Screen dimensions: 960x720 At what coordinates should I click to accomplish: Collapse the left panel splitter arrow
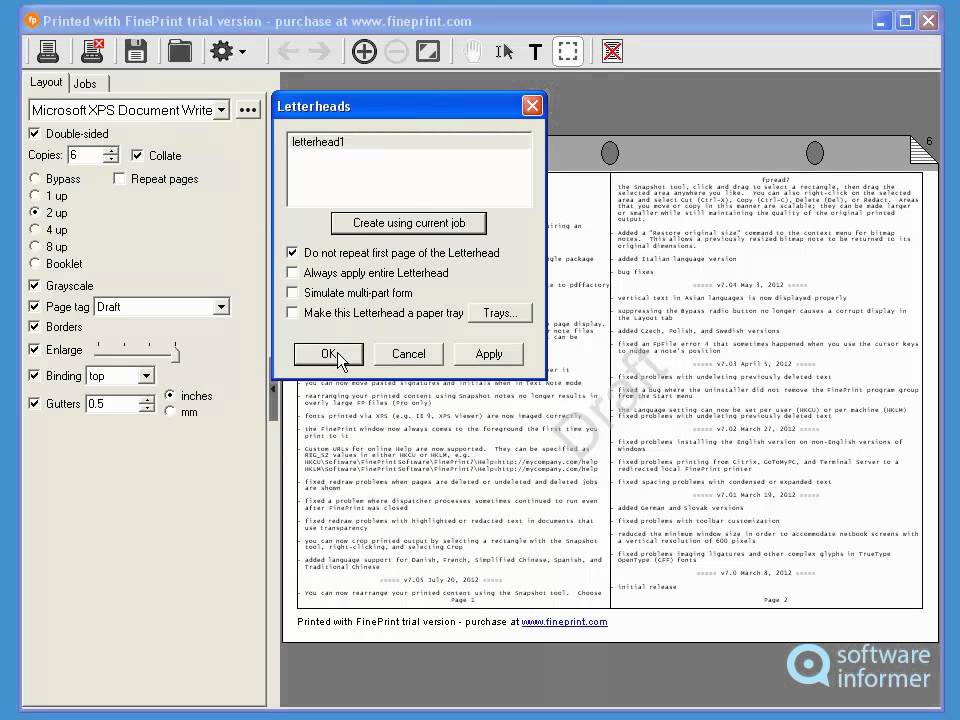point(273,389)
